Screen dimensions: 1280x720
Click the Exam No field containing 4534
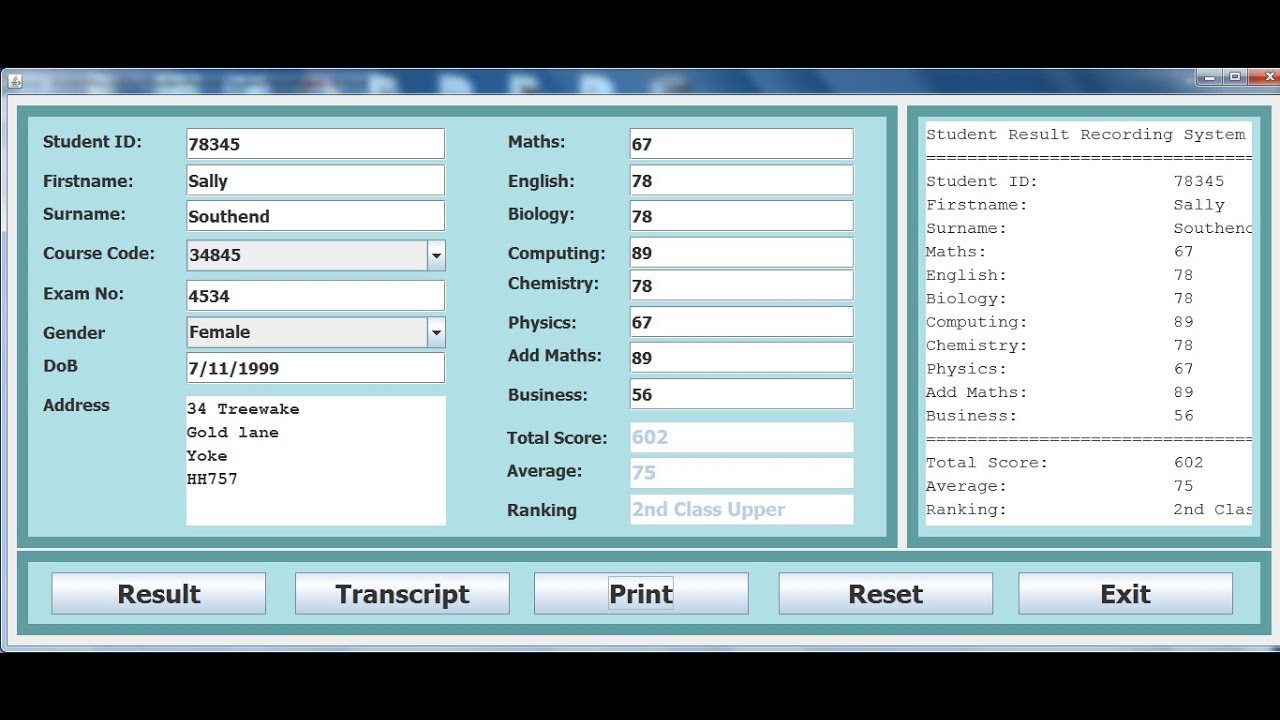(315, 296)
